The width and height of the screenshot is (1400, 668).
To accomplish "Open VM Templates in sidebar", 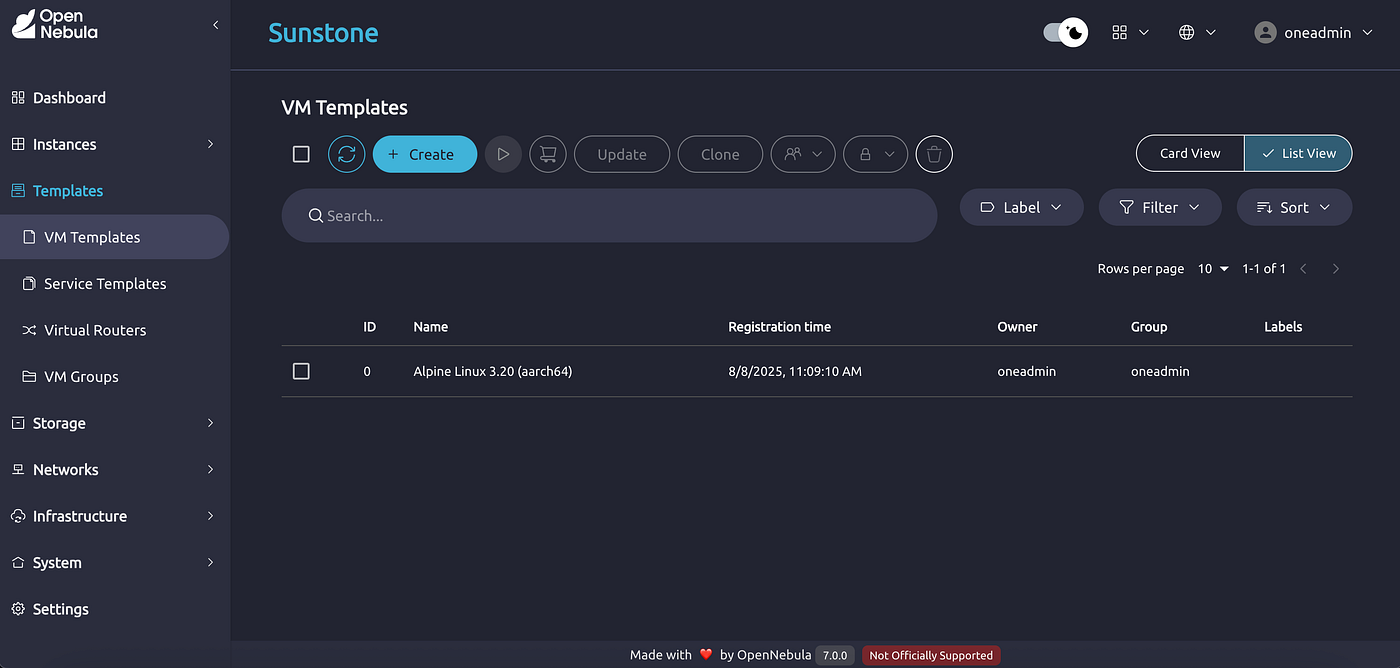I will [x=115, y=237].
